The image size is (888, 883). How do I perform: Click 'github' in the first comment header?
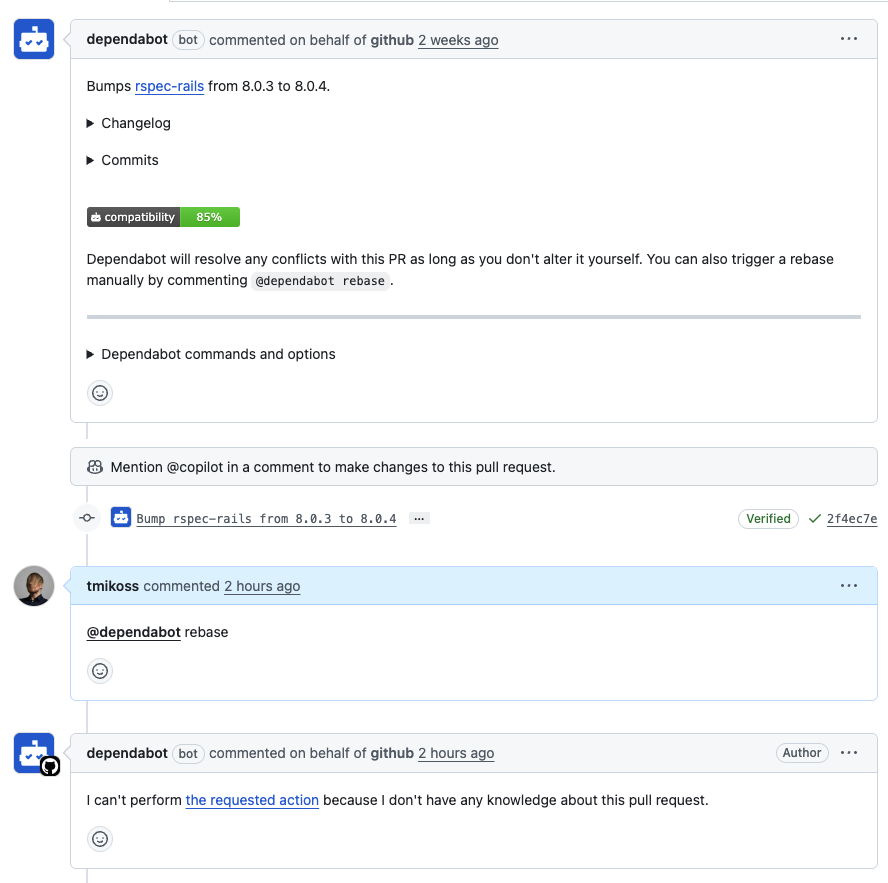click(x=392, y=40)
